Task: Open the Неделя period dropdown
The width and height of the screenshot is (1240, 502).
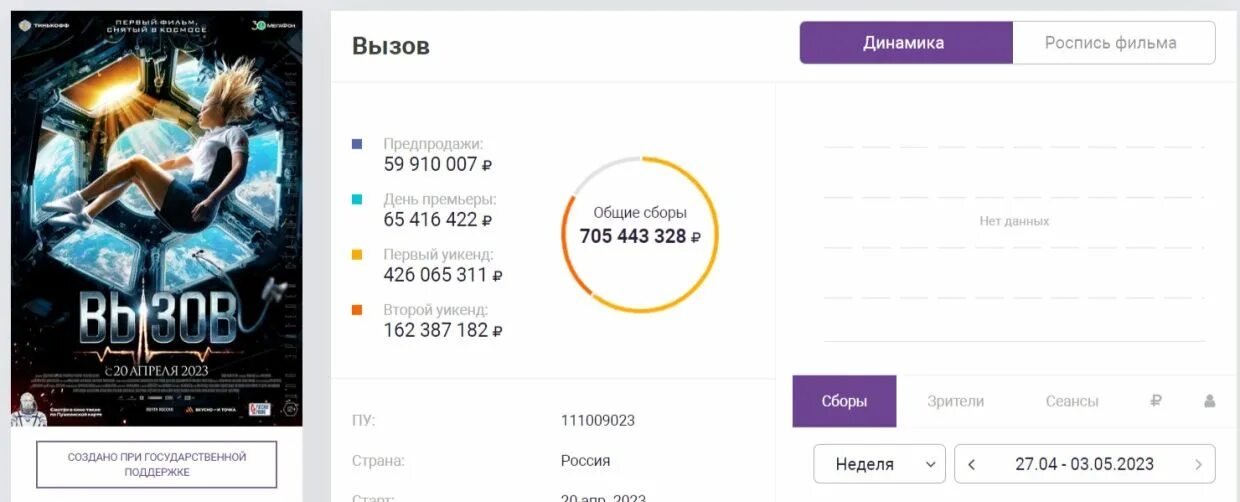Action: 879,464
